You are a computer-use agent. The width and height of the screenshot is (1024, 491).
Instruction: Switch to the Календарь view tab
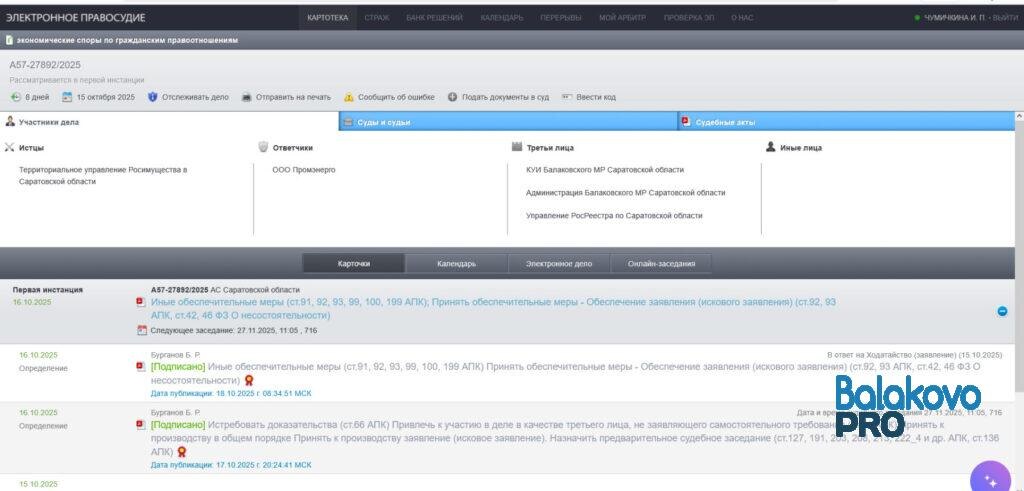(456, 264)
